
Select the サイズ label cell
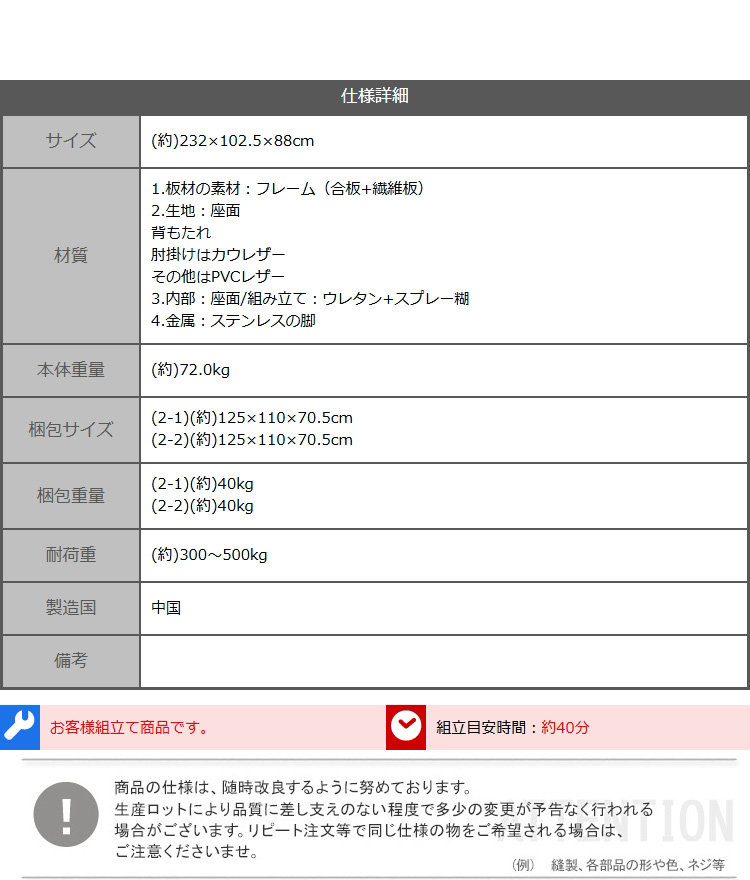click(71, 141)
